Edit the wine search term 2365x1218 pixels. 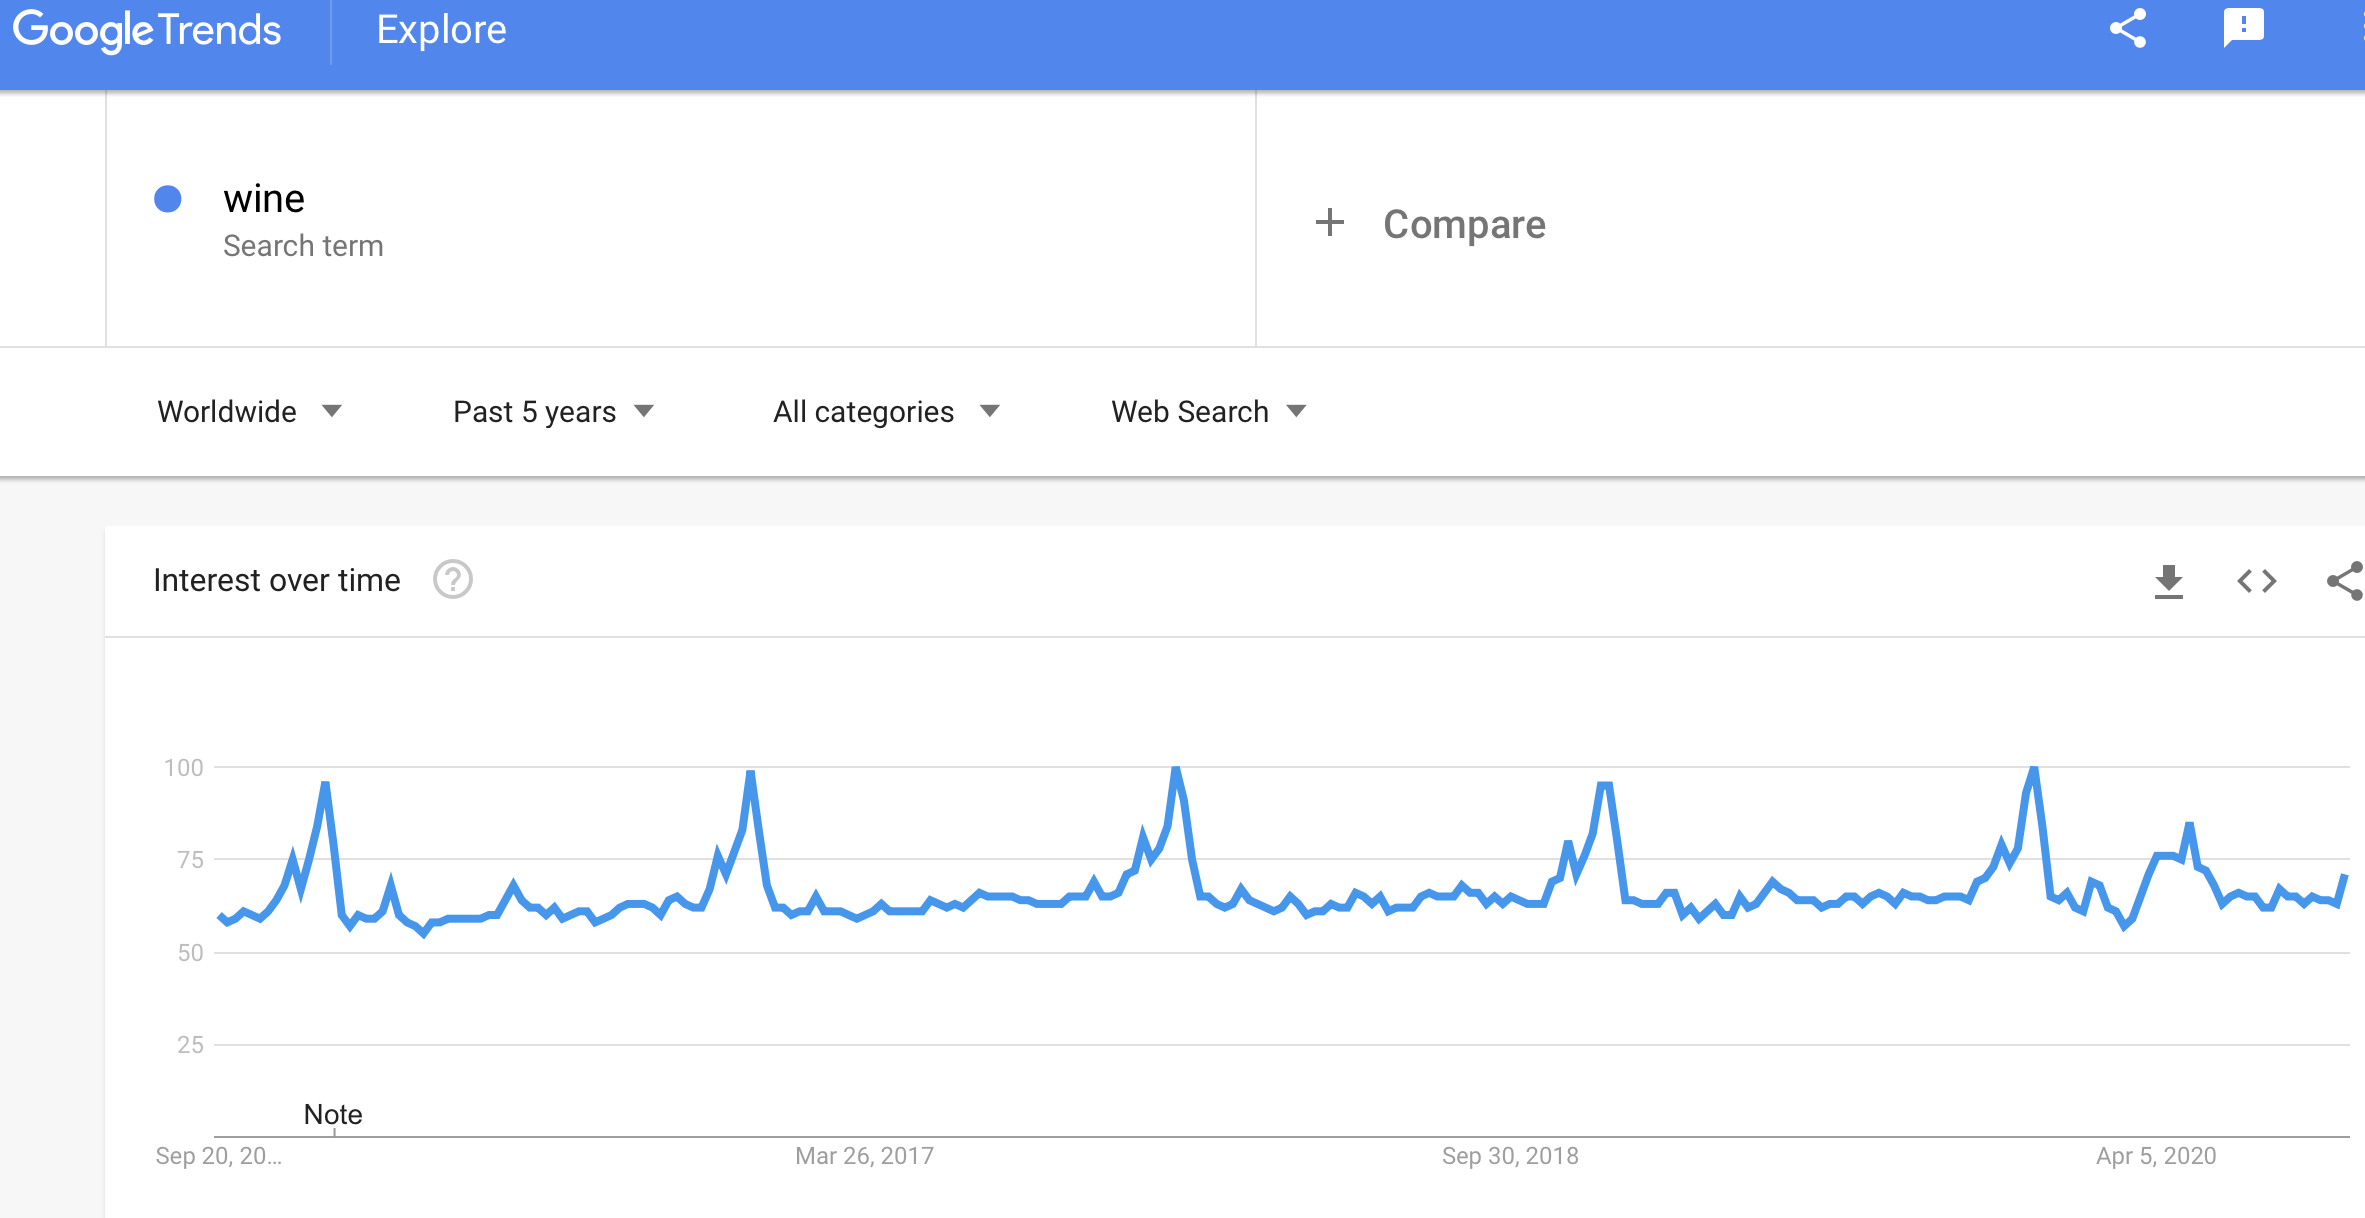(264, 199)
